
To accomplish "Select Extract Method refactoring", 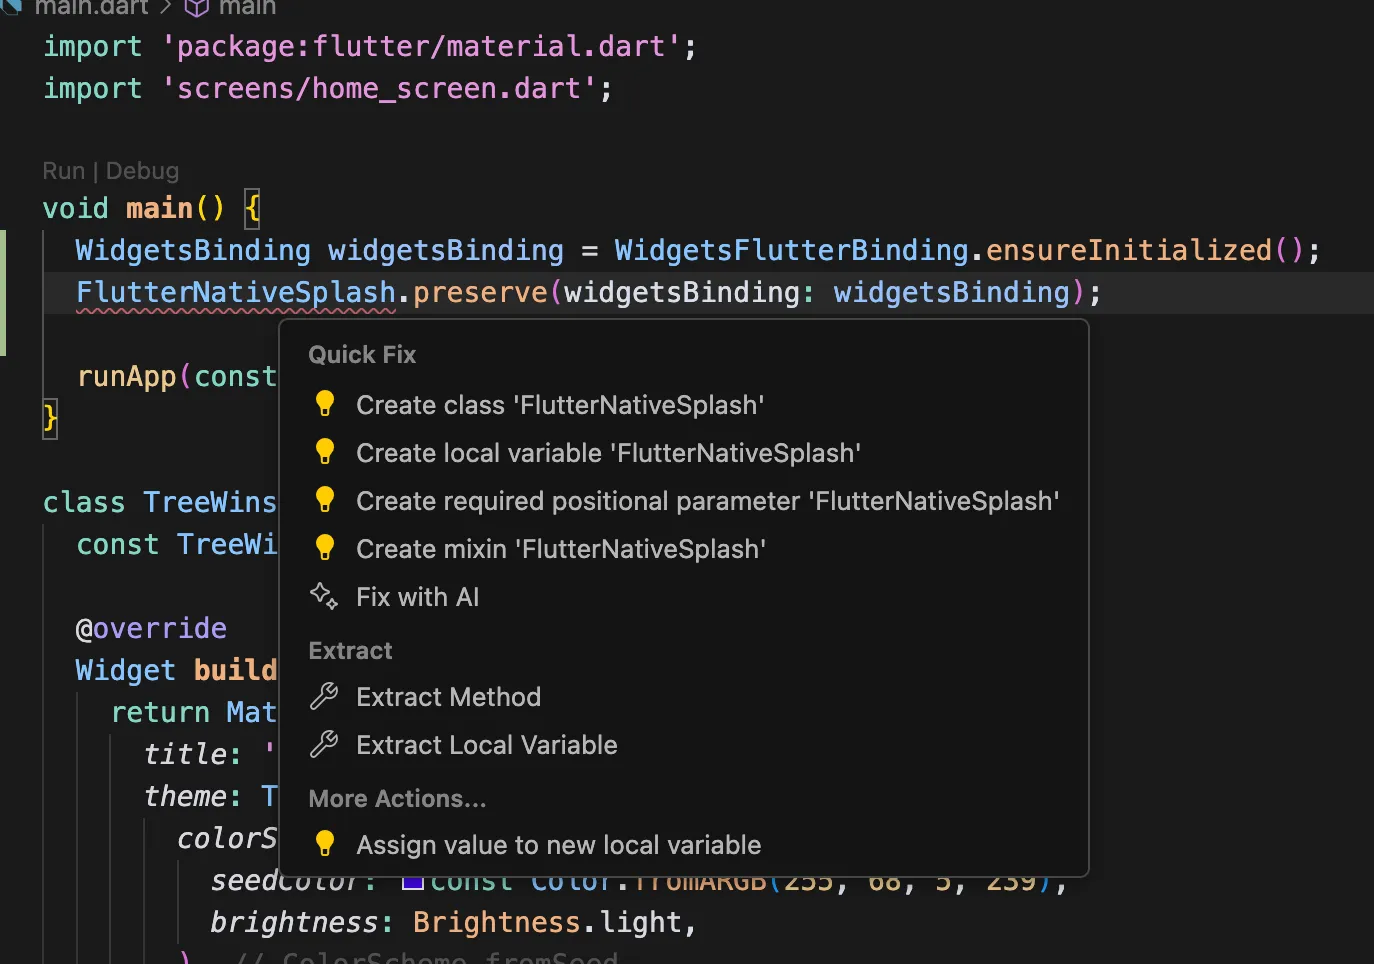I will (683, 697).
